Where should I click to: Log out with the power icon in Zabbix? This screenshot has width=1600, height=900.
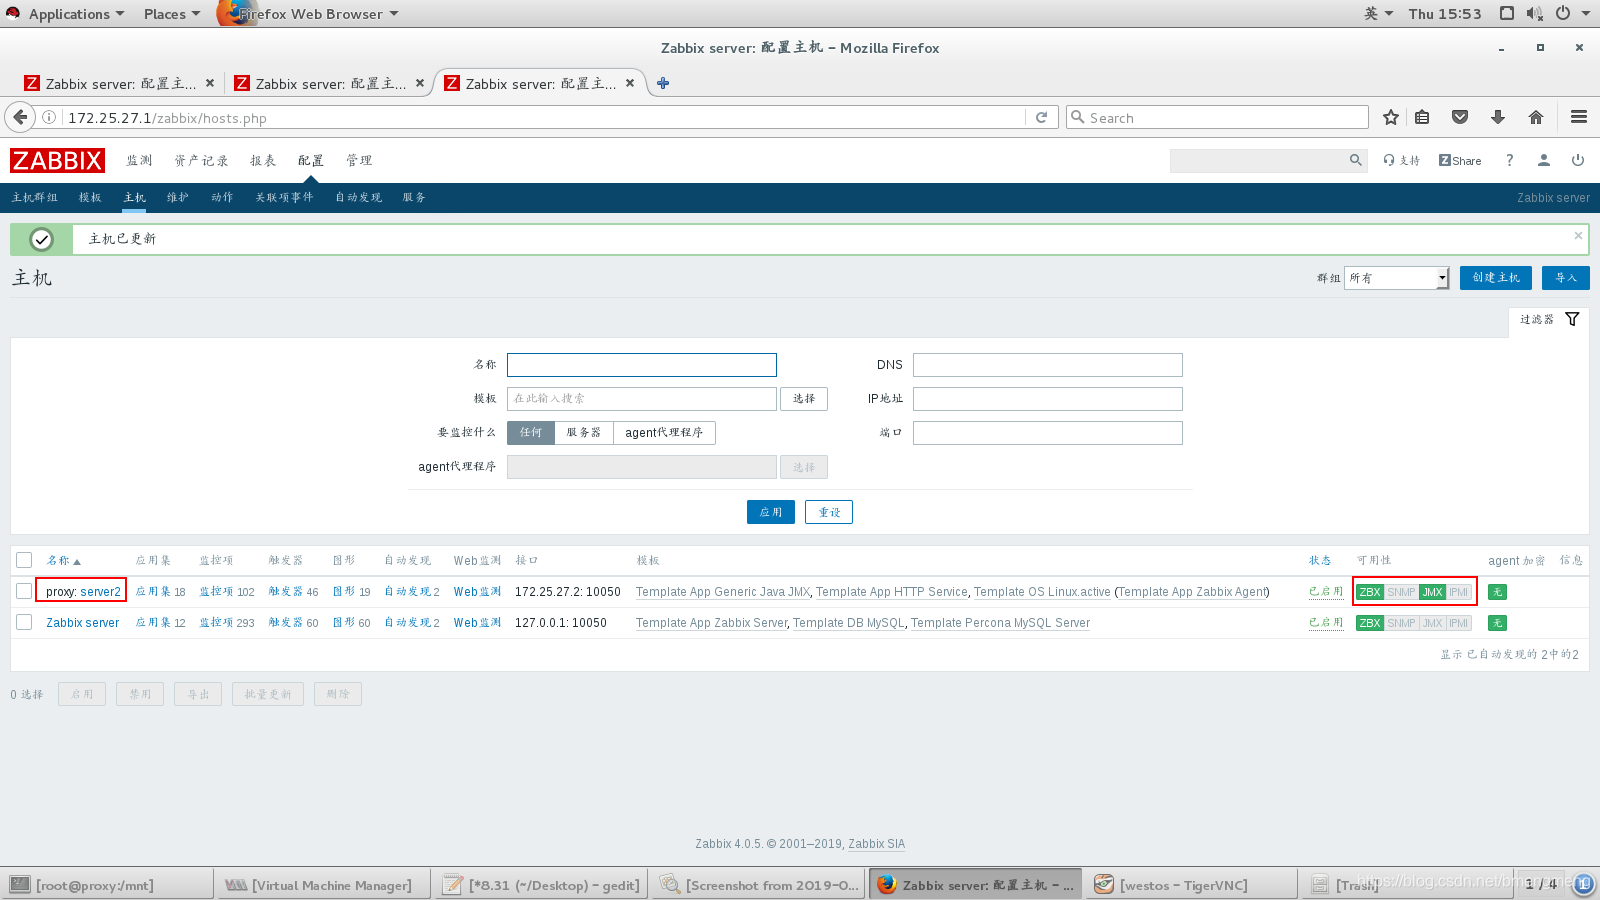pos(1578,160)
